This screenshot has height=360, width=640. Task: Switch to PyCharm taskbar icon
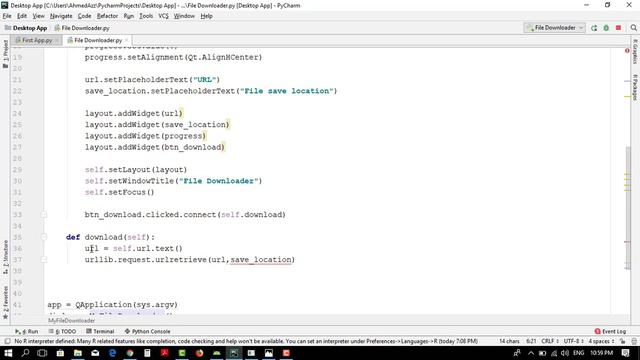click(x=234, y=353)
